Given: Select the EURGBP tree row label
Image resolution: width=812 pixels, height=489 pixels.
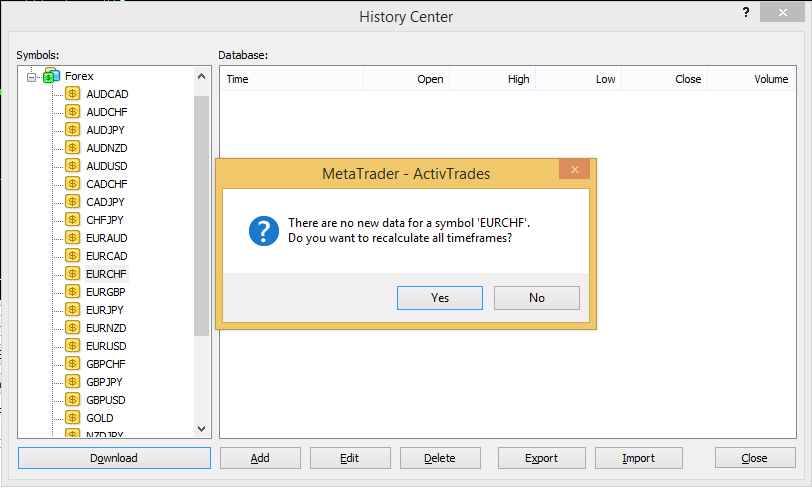Looking at the screenshot, I should click(x=106, y=292).
